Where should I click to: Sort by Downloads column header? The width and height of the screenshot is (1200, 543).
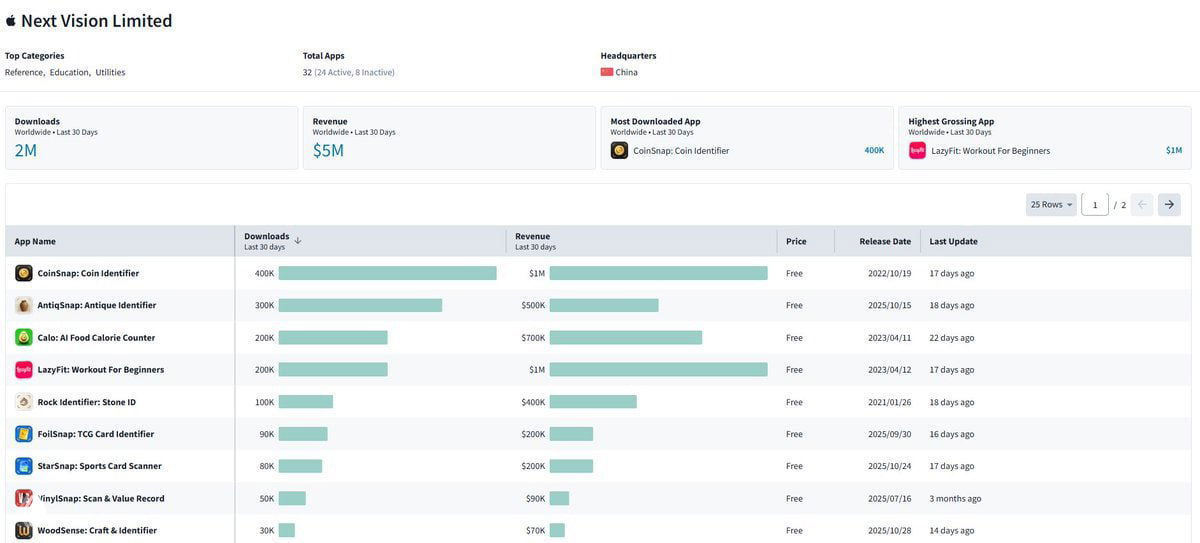[267, 237]
